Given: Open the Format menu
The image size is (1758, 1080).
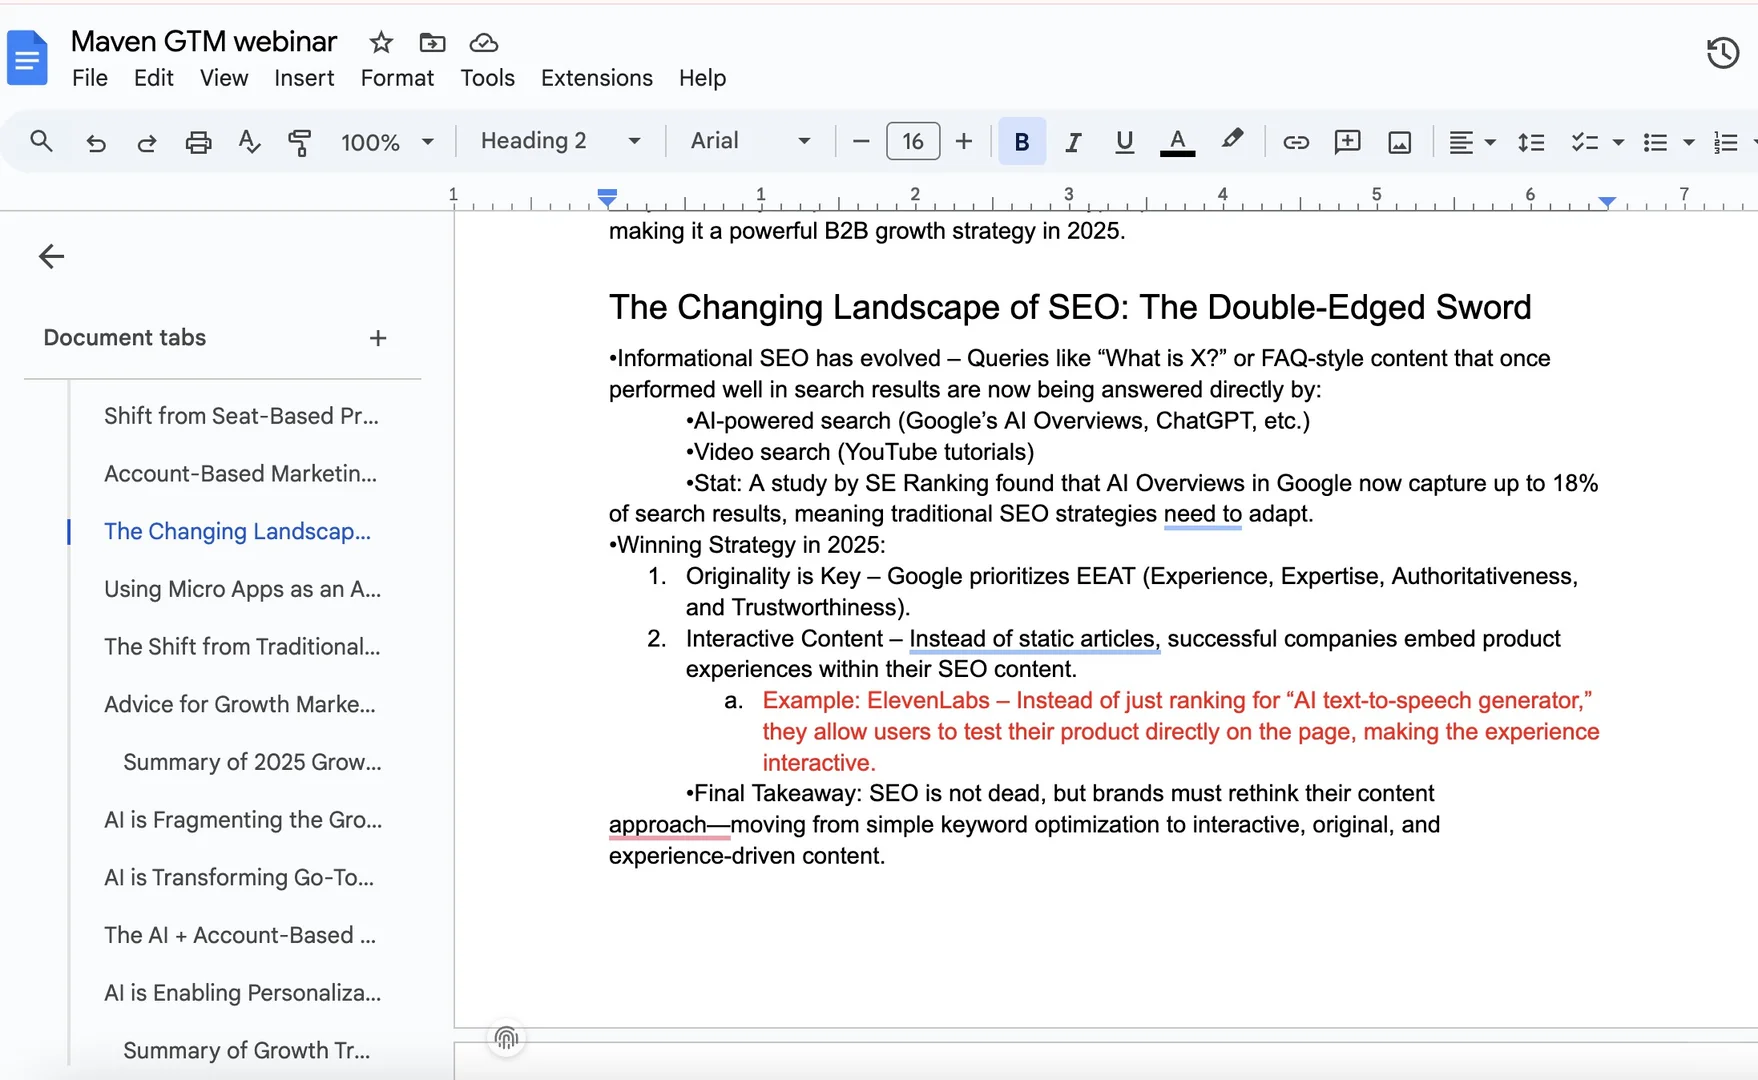Looking at the screenshot, I should [x=398, y=78].
